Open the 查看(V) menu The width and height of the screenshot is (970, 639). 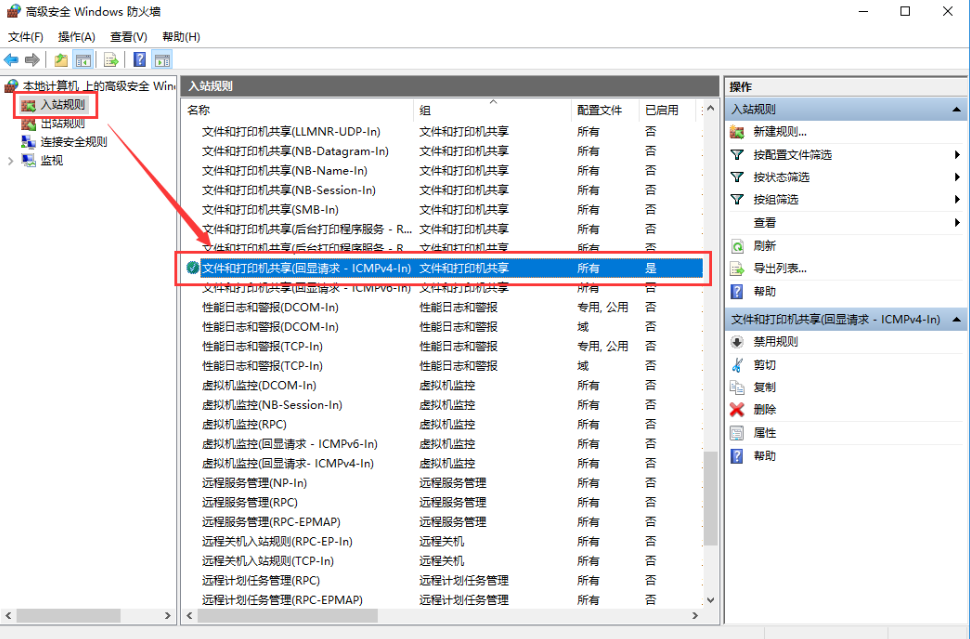[x=129, y=37]
